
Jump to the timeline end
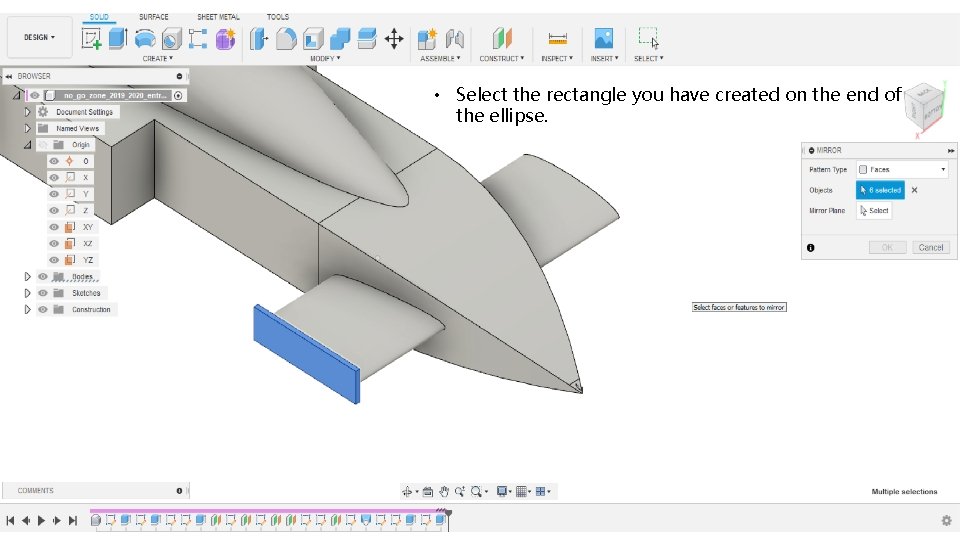click(73, 520)
